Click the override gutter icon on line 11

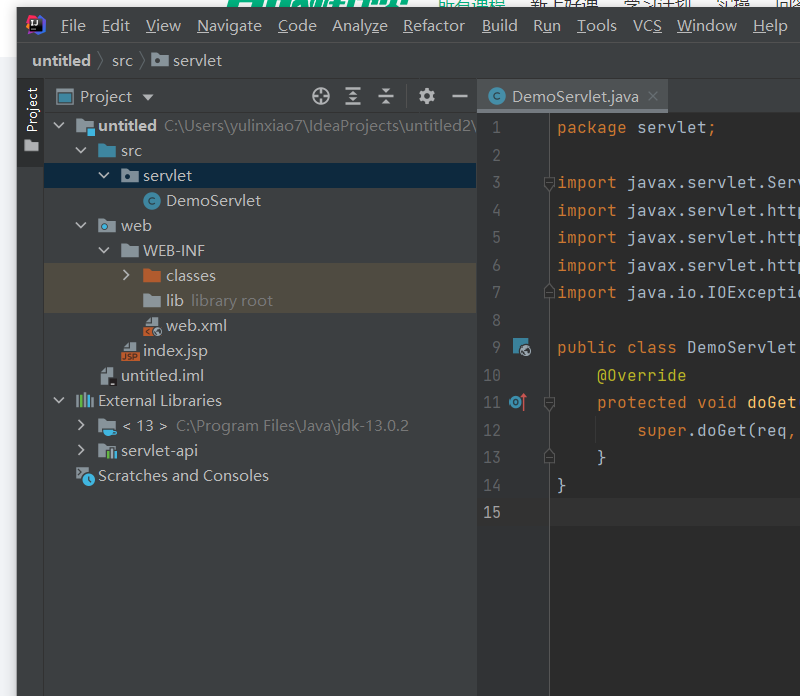tap(517, 403)
